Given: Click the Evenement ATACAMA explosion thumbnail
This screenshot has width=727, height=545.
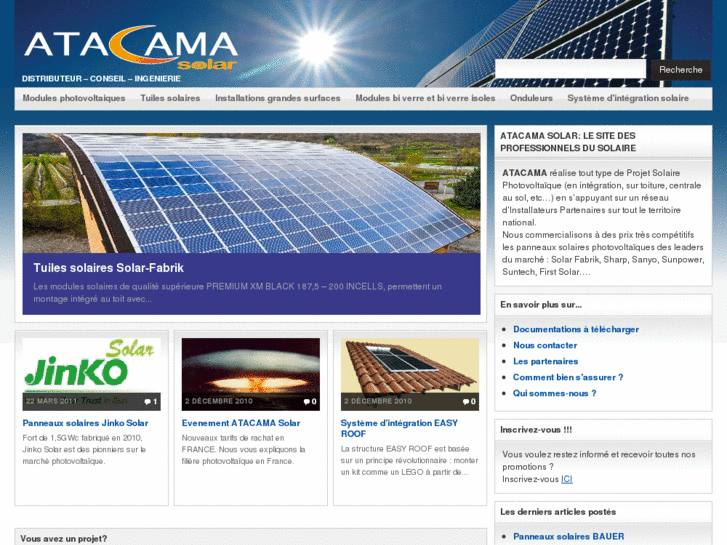Looking at the screenshot, I should click(x=251, y=374).
